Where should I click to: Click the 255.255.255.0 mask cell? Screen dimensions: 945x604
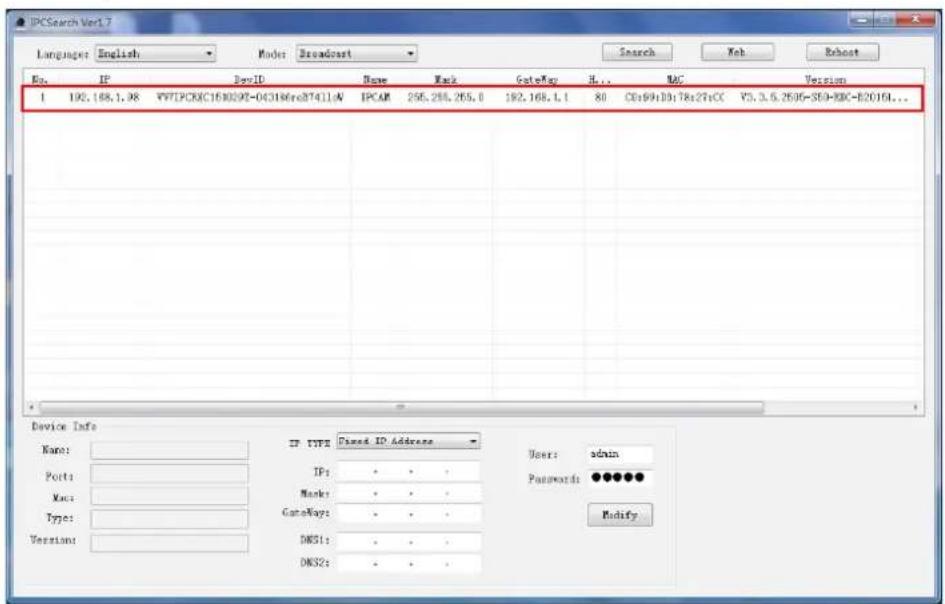[x=445, y=97]
